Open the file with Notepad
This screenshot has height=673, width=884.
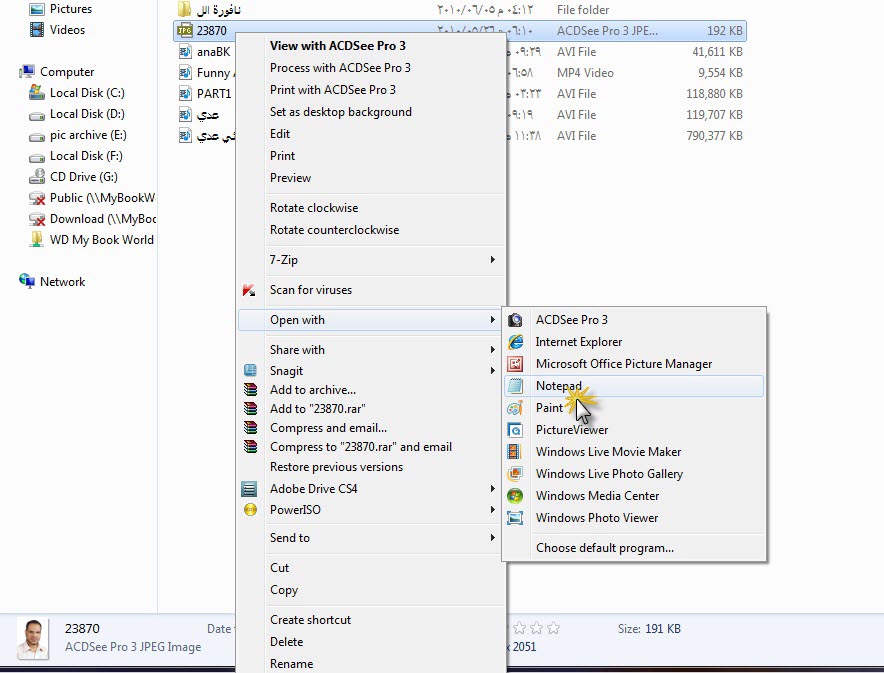click(x=558, y=386)
